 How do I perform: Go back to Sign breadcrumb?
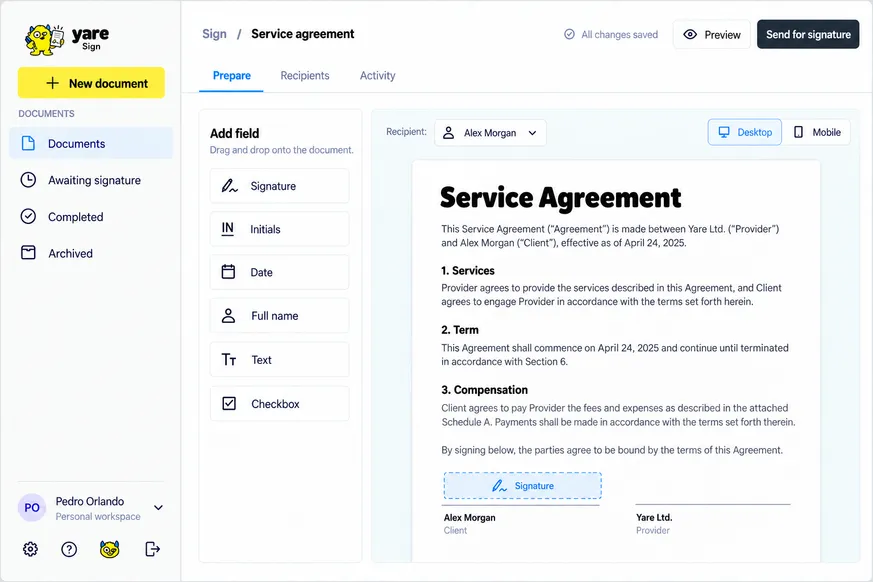214,34
